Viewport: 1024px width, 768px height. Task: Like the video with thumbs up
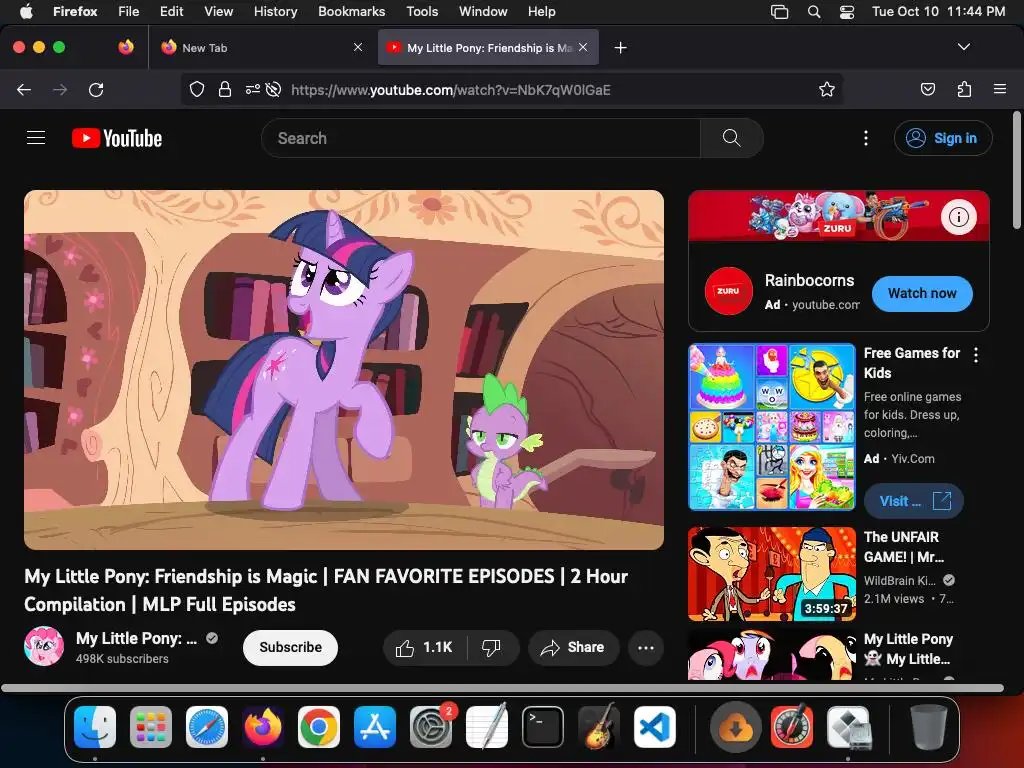[424, 647]
